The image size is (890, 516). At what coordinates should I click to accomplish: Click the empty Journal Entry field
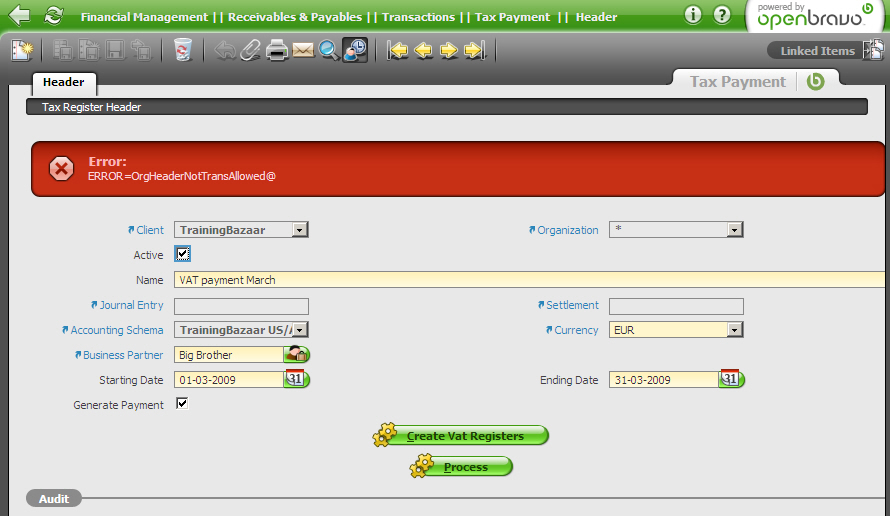[241, 307]
